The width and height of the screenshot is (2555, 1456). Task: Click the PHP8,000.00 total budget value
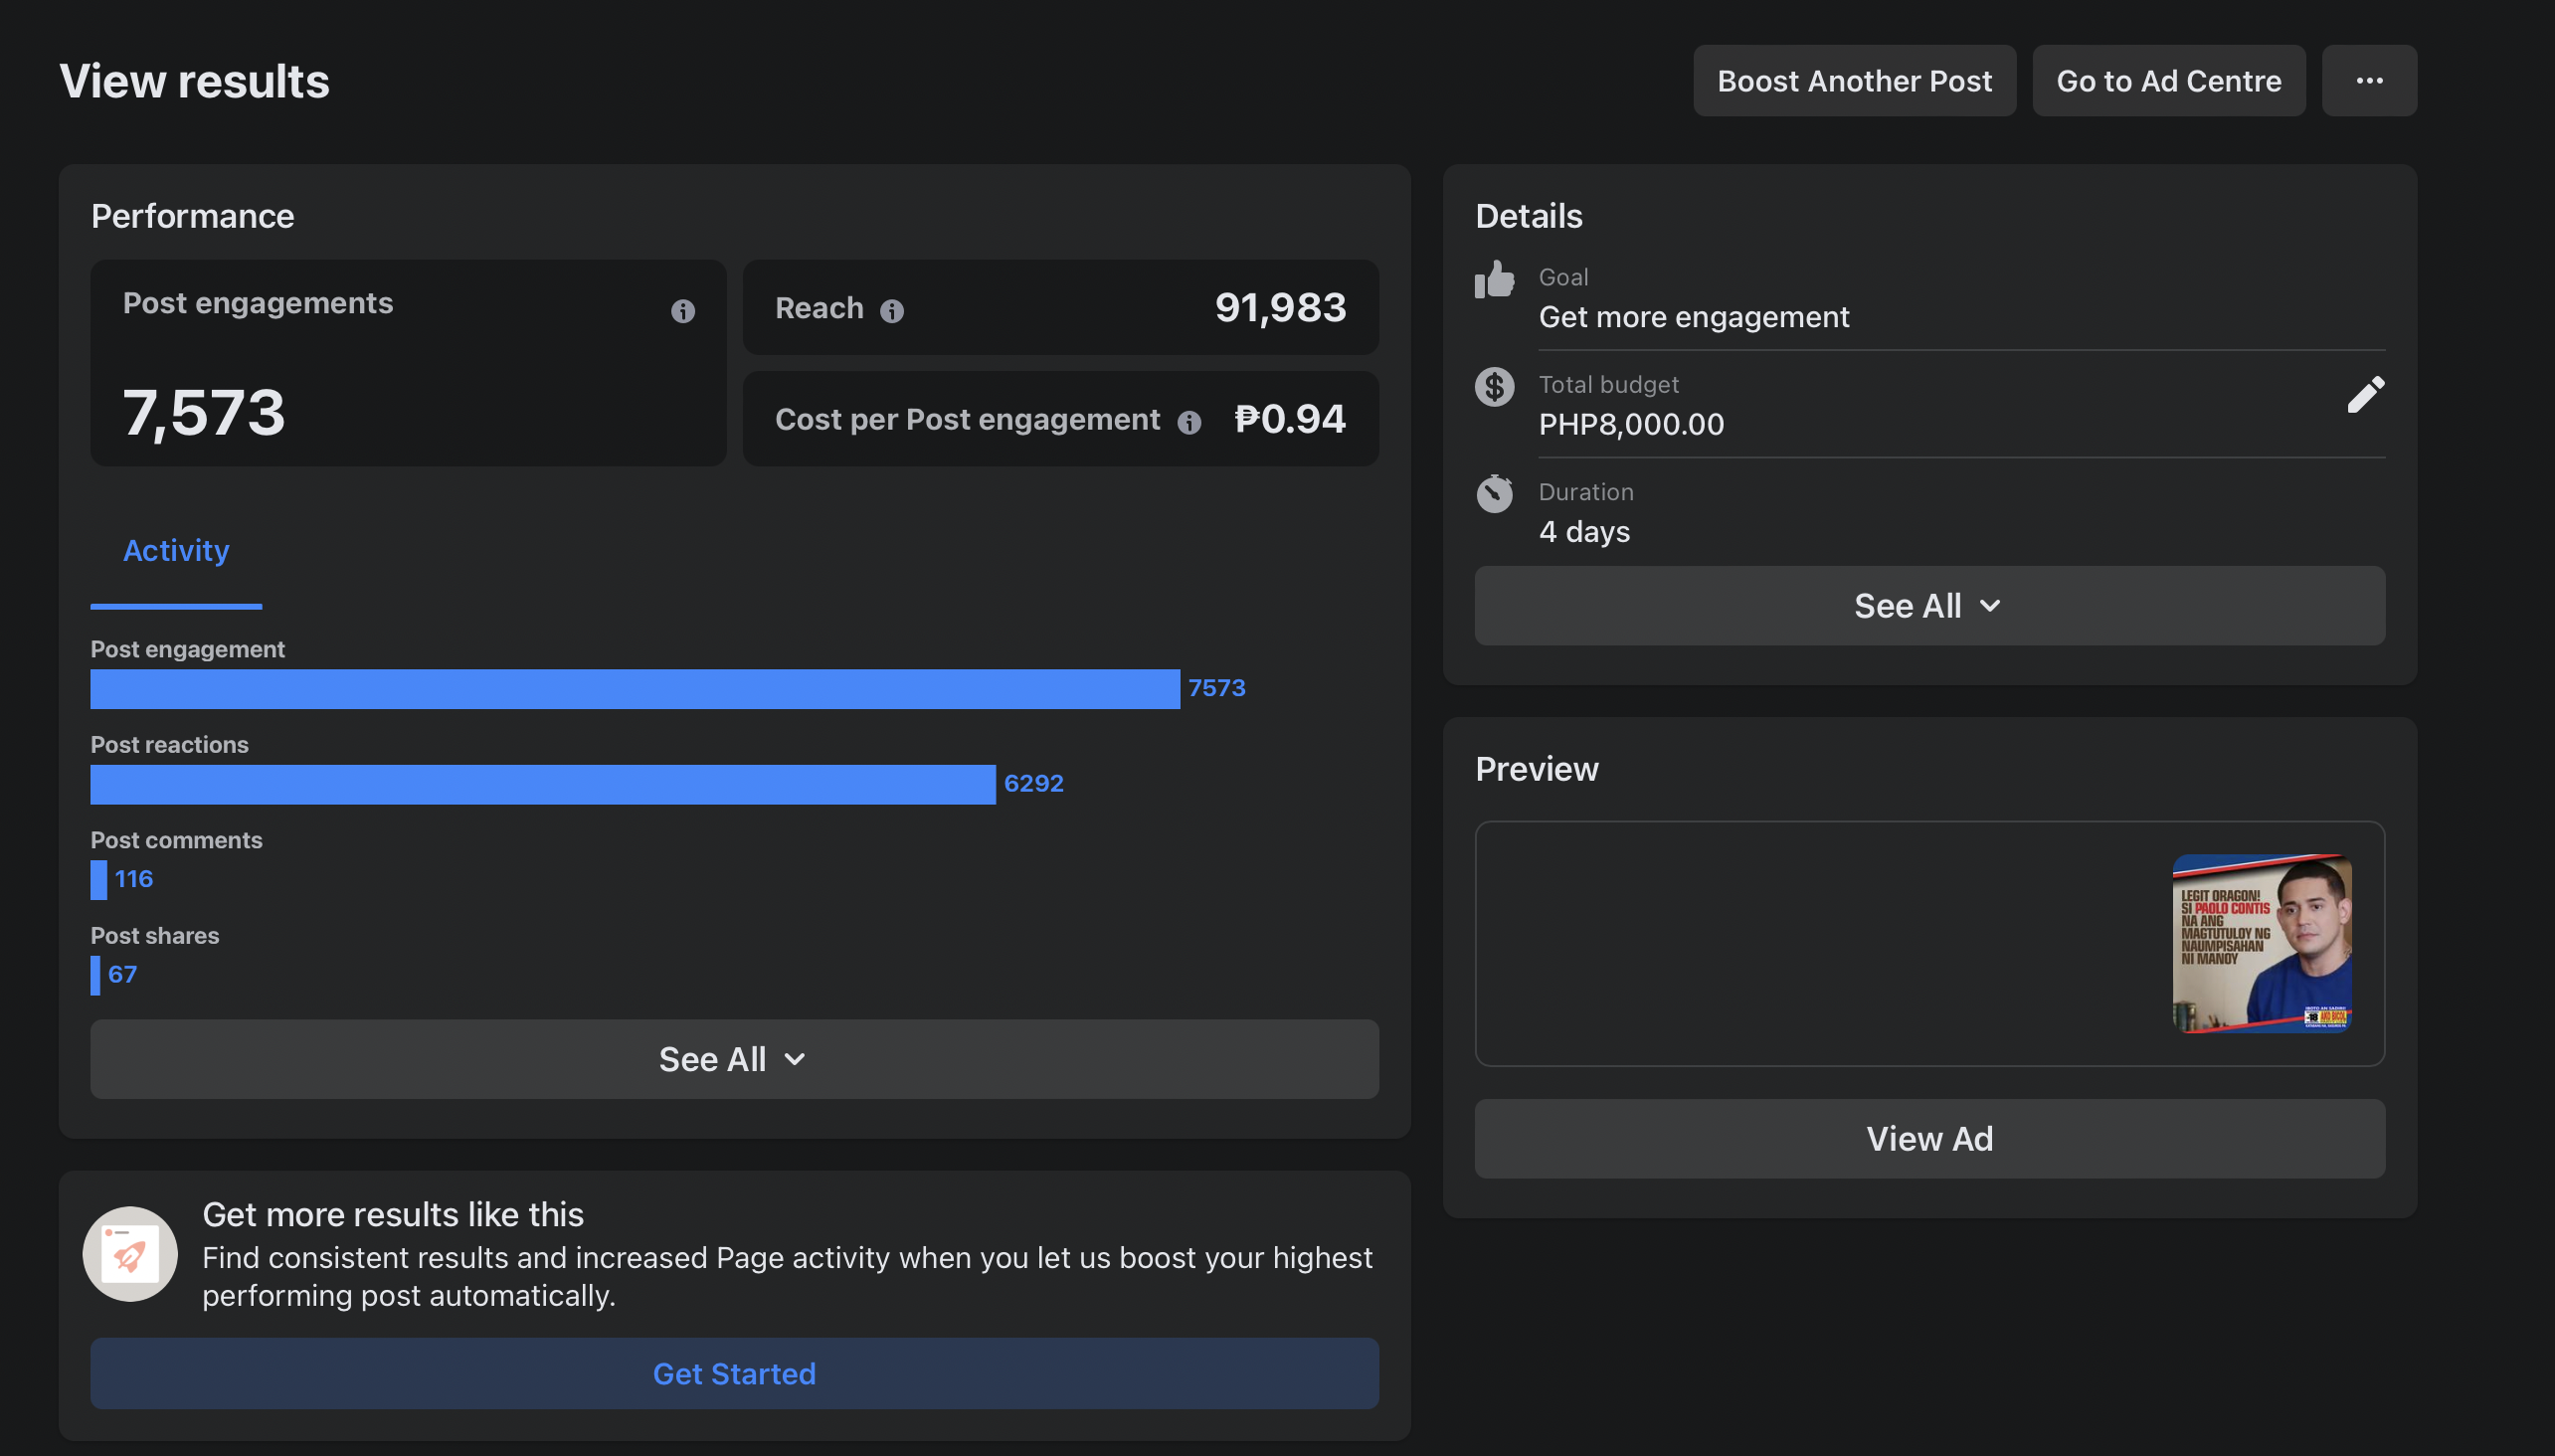1631,424
